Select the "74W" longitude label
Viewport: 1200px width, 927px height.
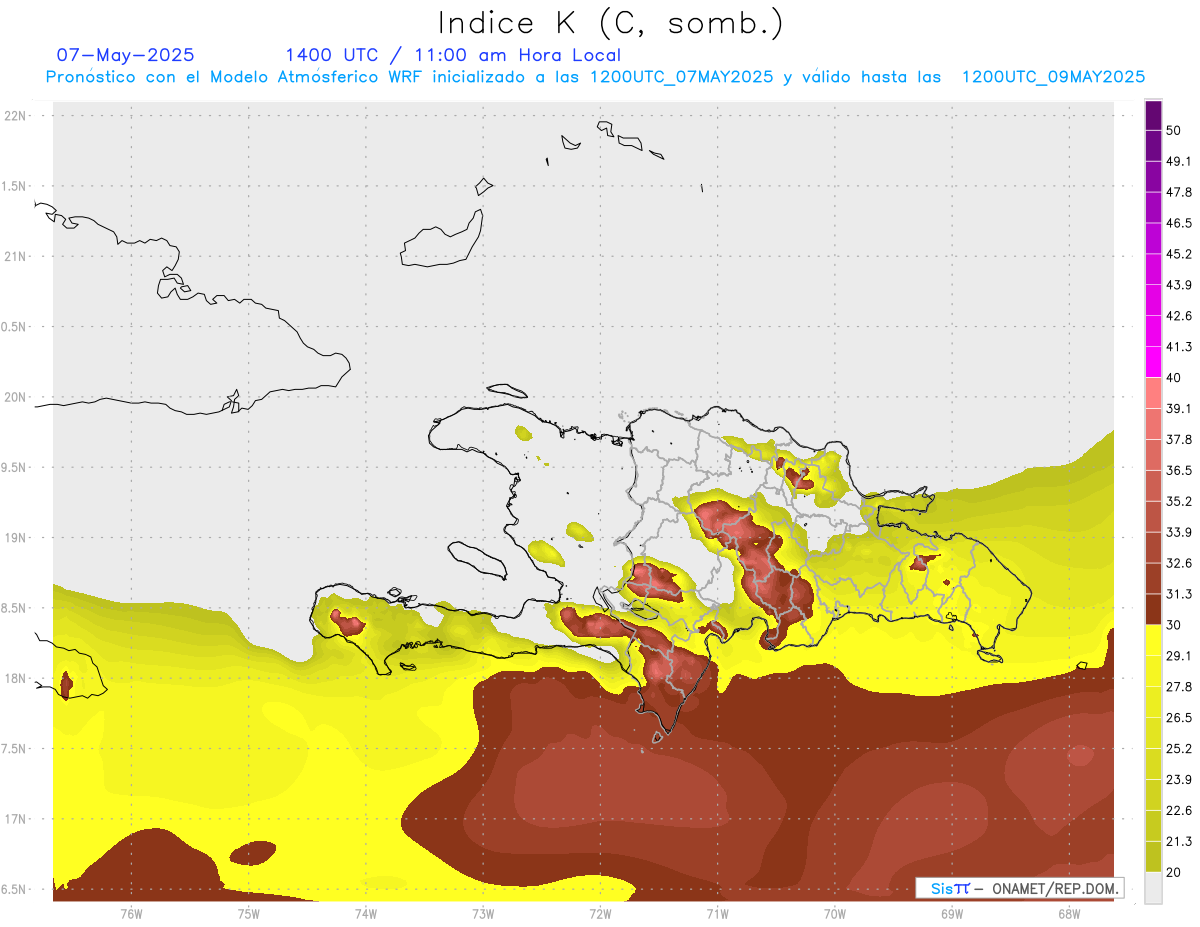(x=366, y=914)
